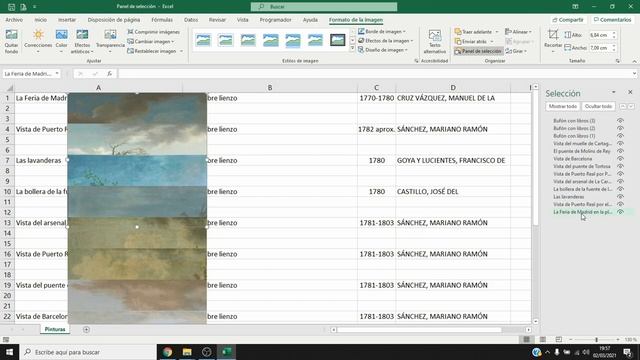Click the insert function fx icon
This screenshot has width=640, height=360.
pyautogui.click(x=109, y=74)
